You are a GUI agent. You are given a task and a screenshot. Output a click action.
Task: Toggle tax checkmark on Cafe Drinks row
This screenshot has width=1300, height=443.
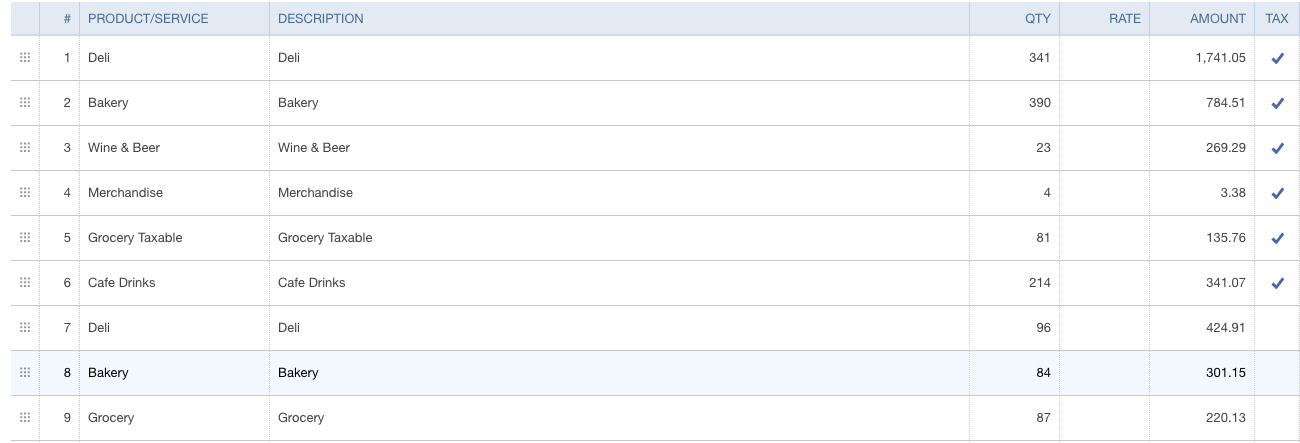(1277, 283)
